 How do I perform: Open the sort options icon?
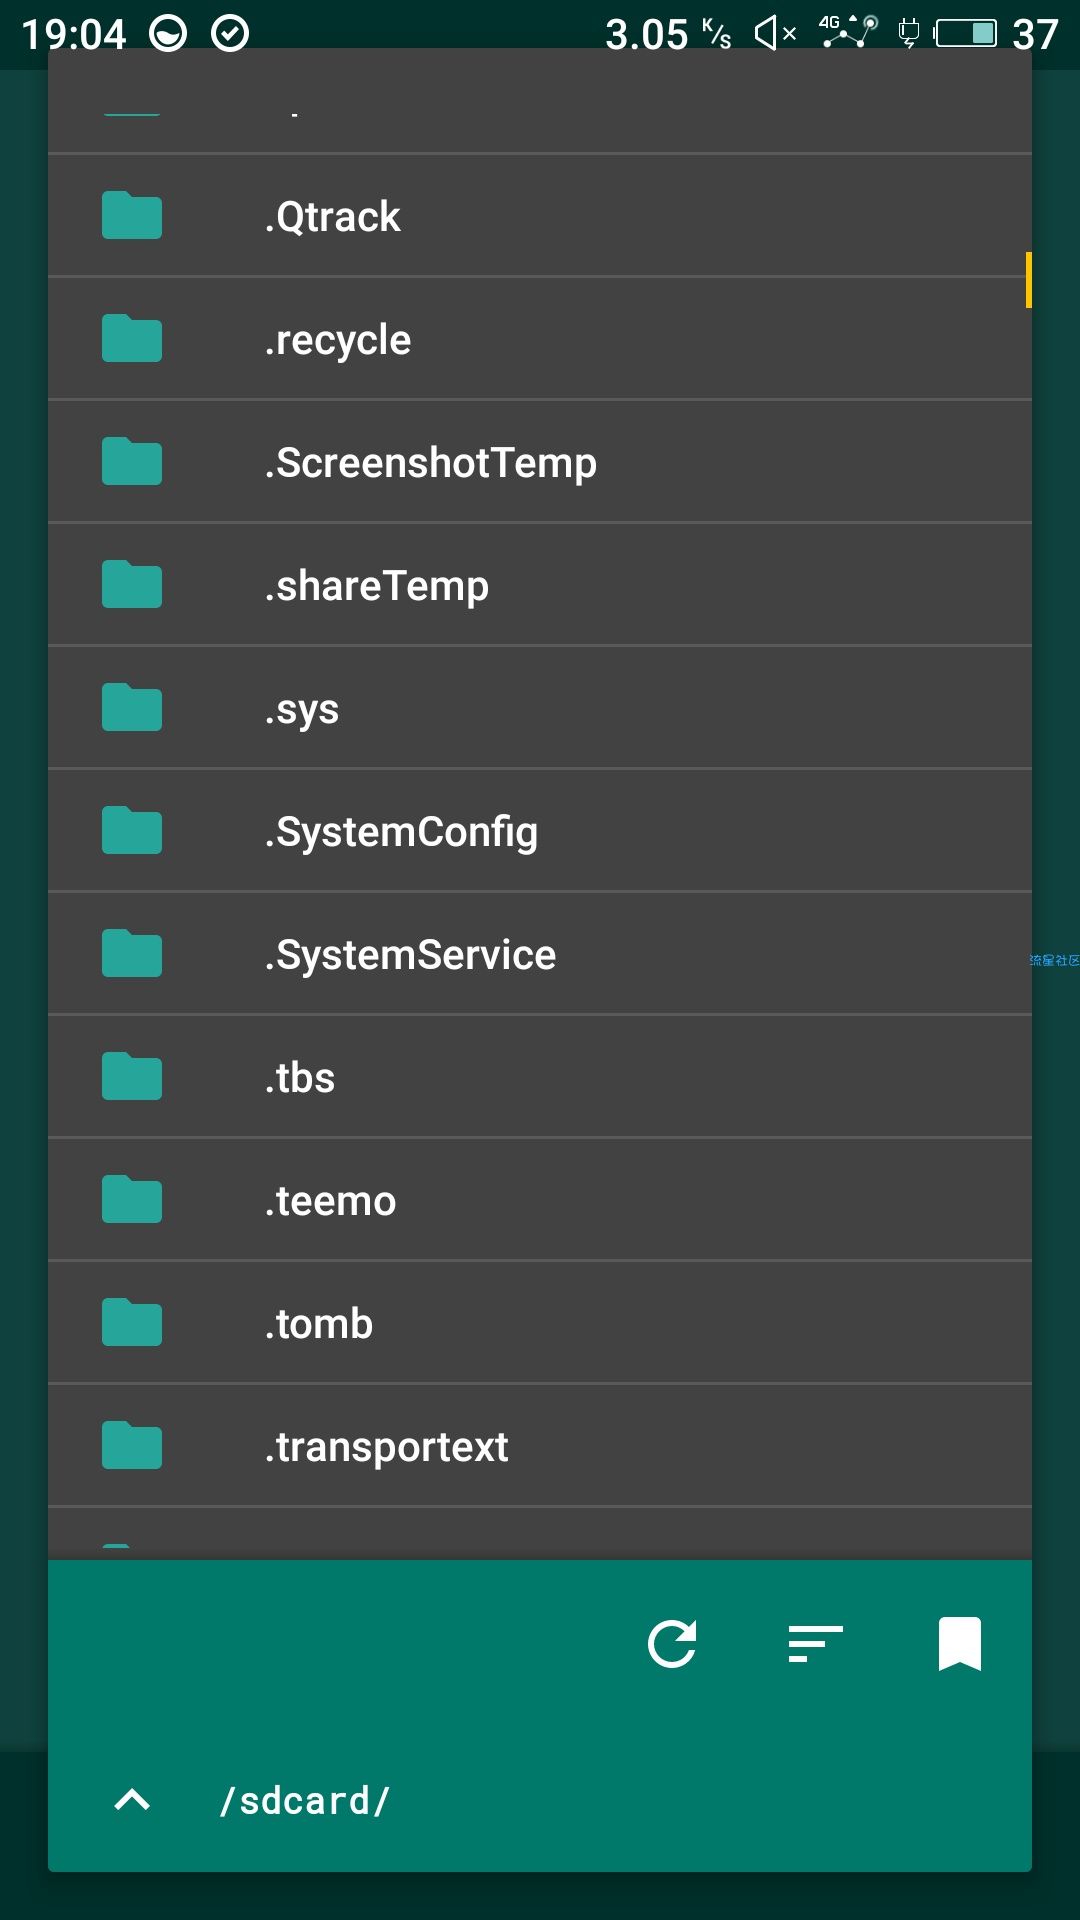click(x=815, y=1644)
